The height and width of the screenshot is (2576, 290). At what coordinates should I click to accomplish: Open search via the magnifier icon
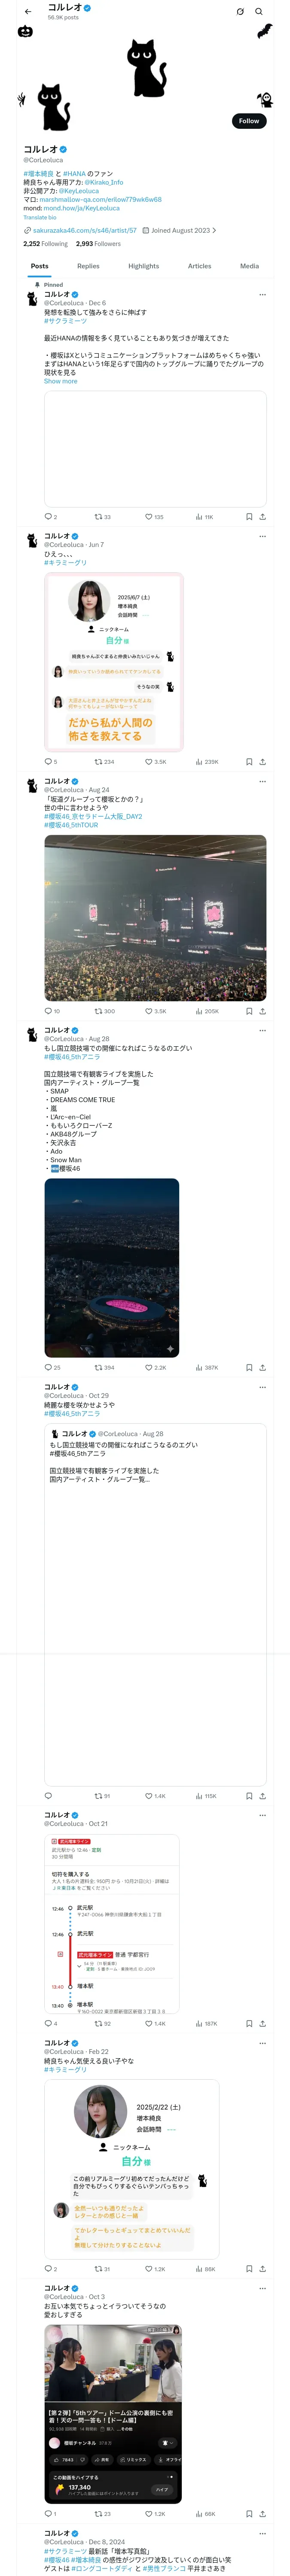[x=258, y=12]
